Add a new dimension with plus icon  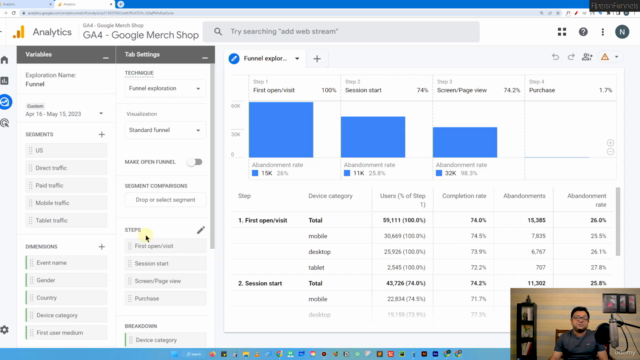[102, 247]
